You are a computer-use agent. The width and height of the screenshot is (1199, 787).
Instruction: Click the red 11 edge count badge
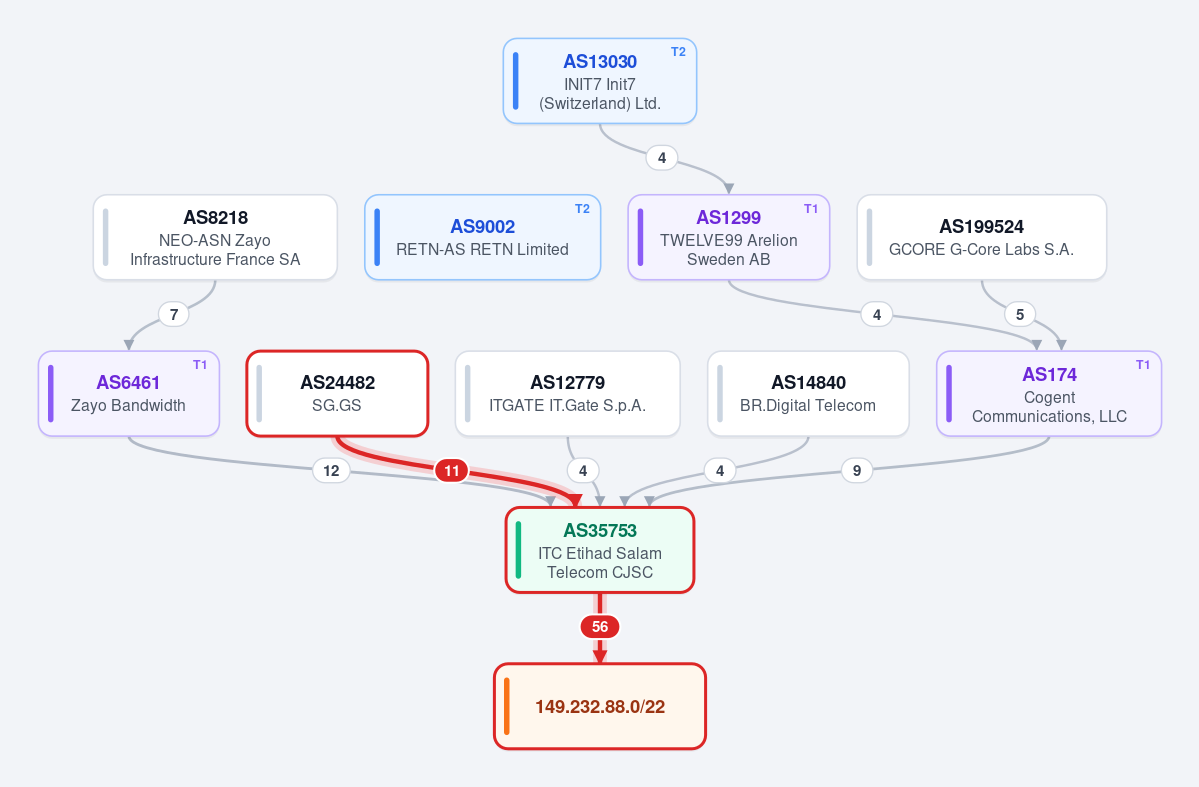click(x=452, y=470)
